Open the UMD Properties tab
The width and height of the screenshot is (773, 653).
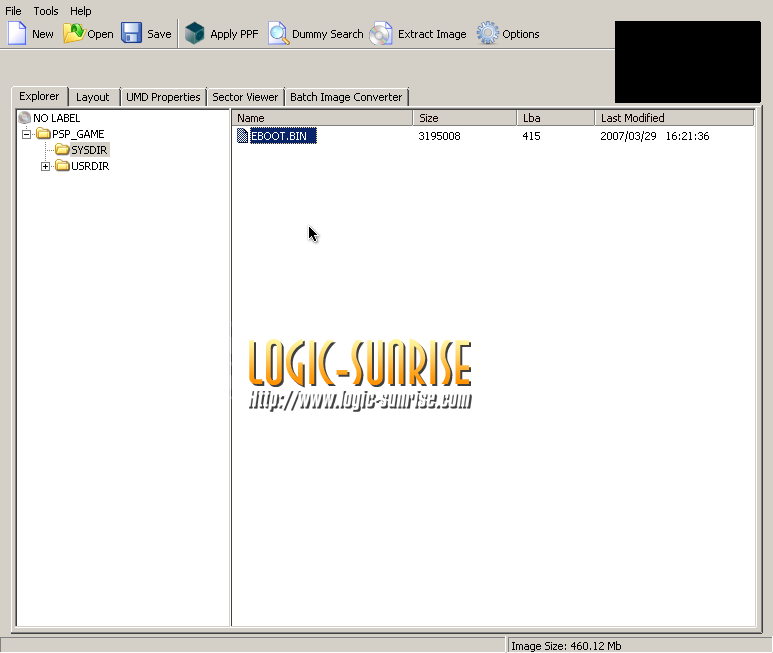point(163,97)
